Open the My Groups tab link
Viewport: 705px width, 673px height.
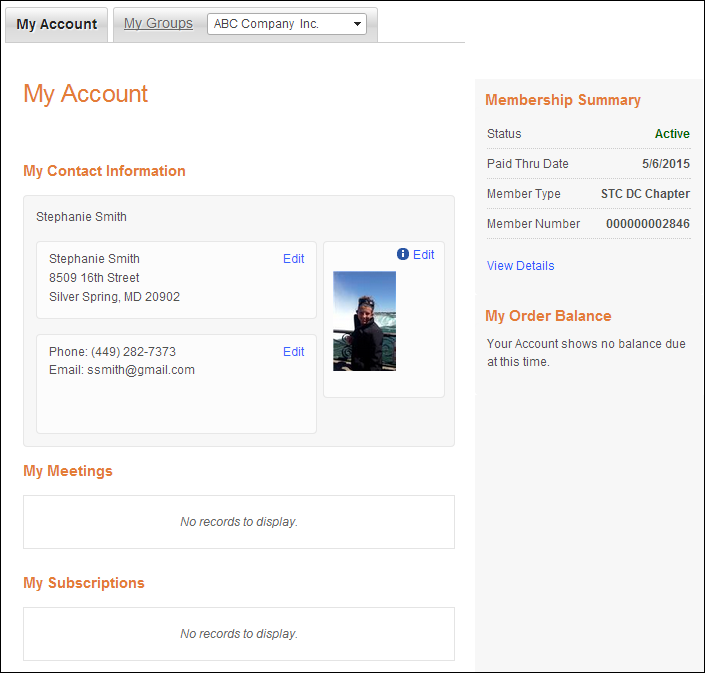pyautogui.click(x=158, y=23)
